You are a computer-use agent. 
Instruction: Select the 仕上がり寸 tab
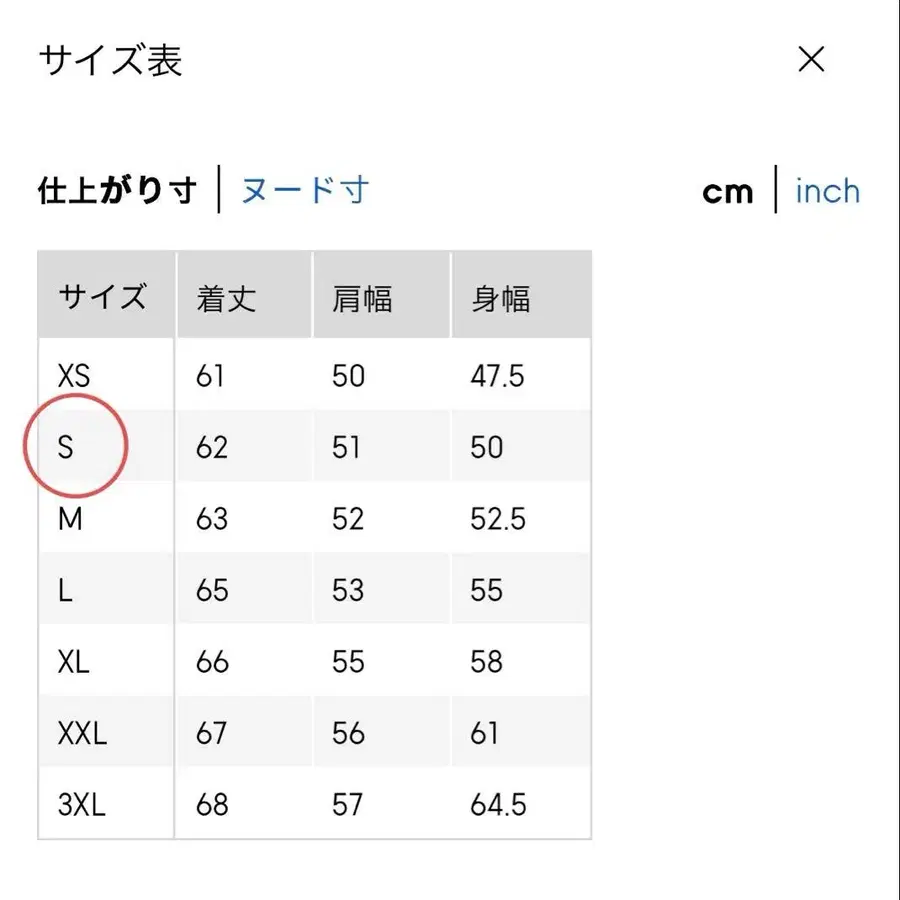117,189
